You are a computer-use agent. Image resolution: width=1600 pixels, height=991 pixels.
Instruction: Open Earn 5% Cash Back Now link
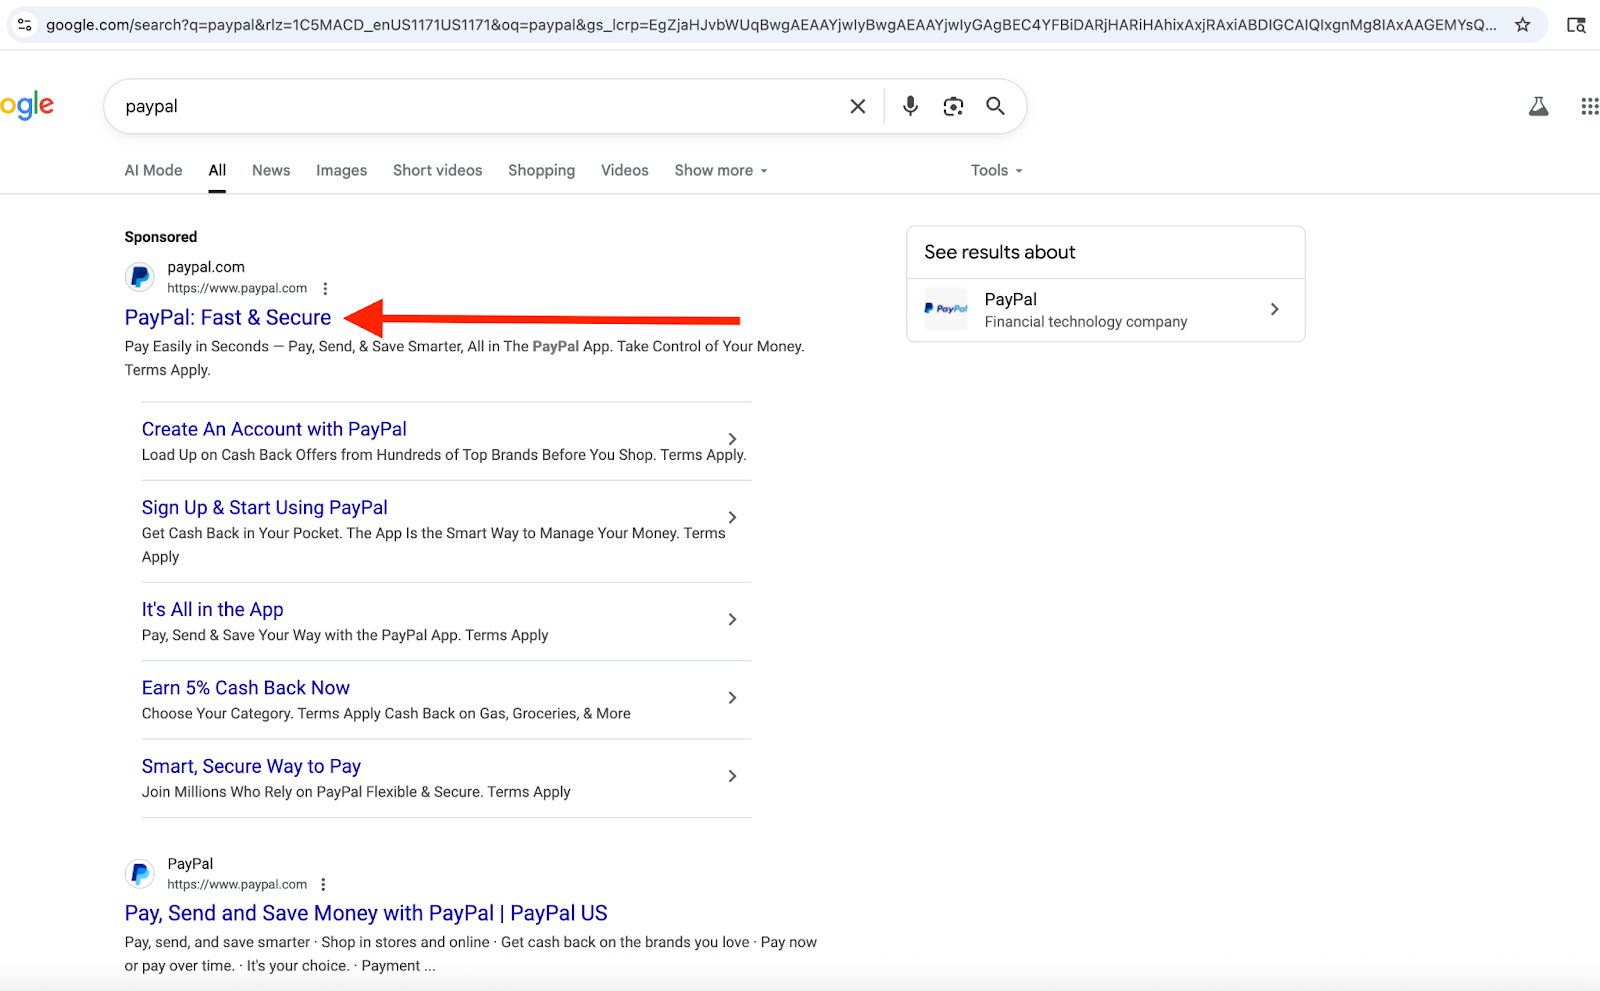(x=245, y=687)
